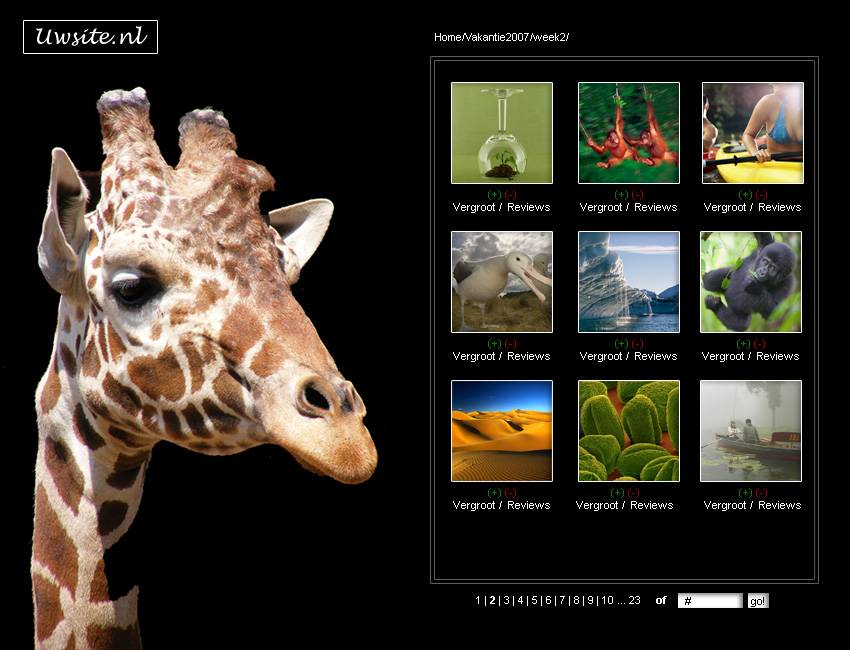Click Vergroot under the orangutans photo
The image size is (850, 650).
click(x=601, y=208)
